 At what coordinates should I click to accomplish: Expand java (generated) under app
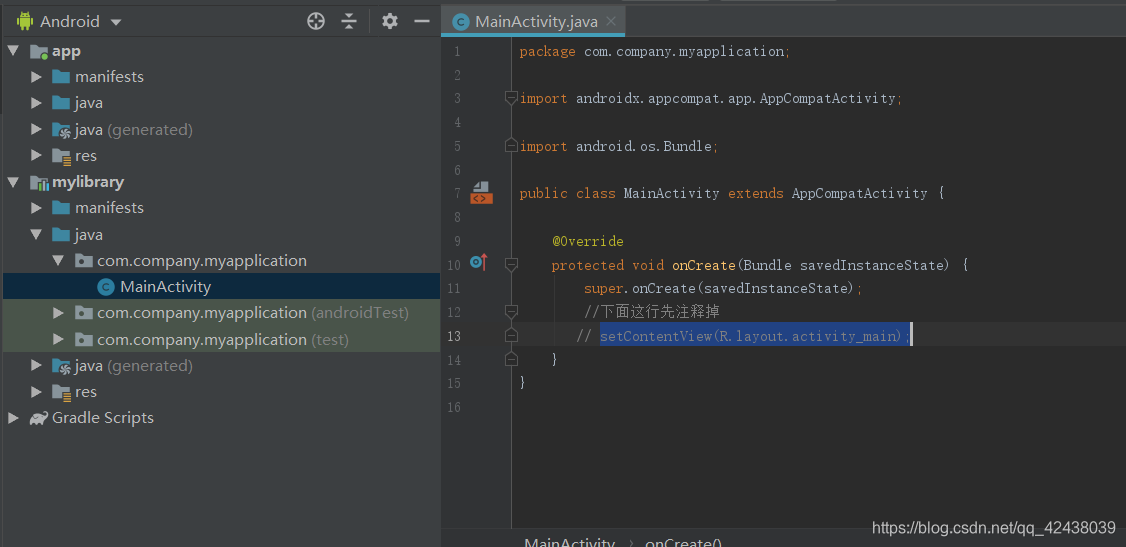click(x=36, y=130)
